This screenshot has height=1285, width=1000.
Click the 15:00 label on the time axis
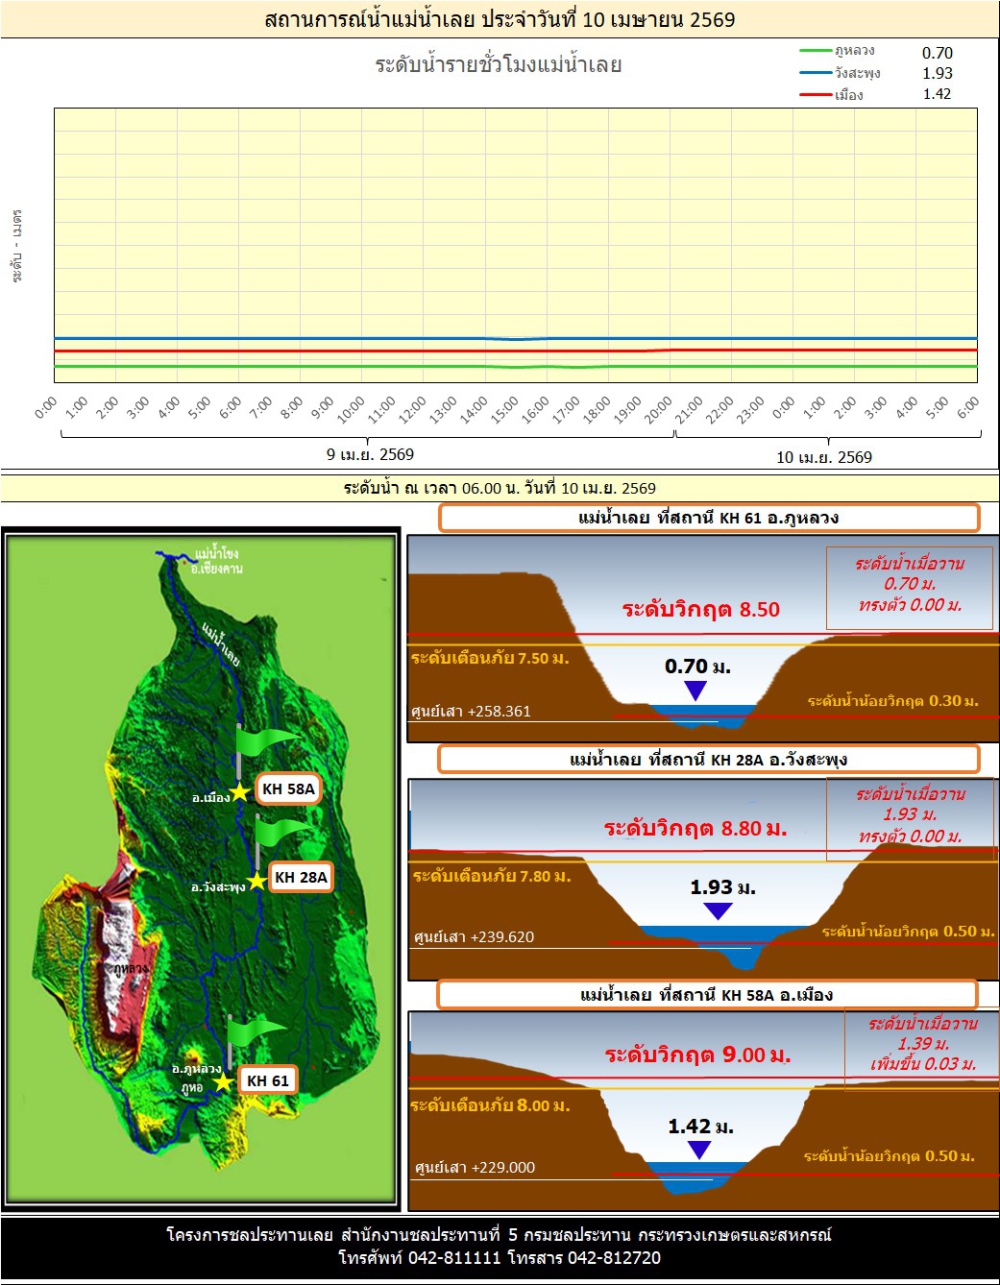505,409
